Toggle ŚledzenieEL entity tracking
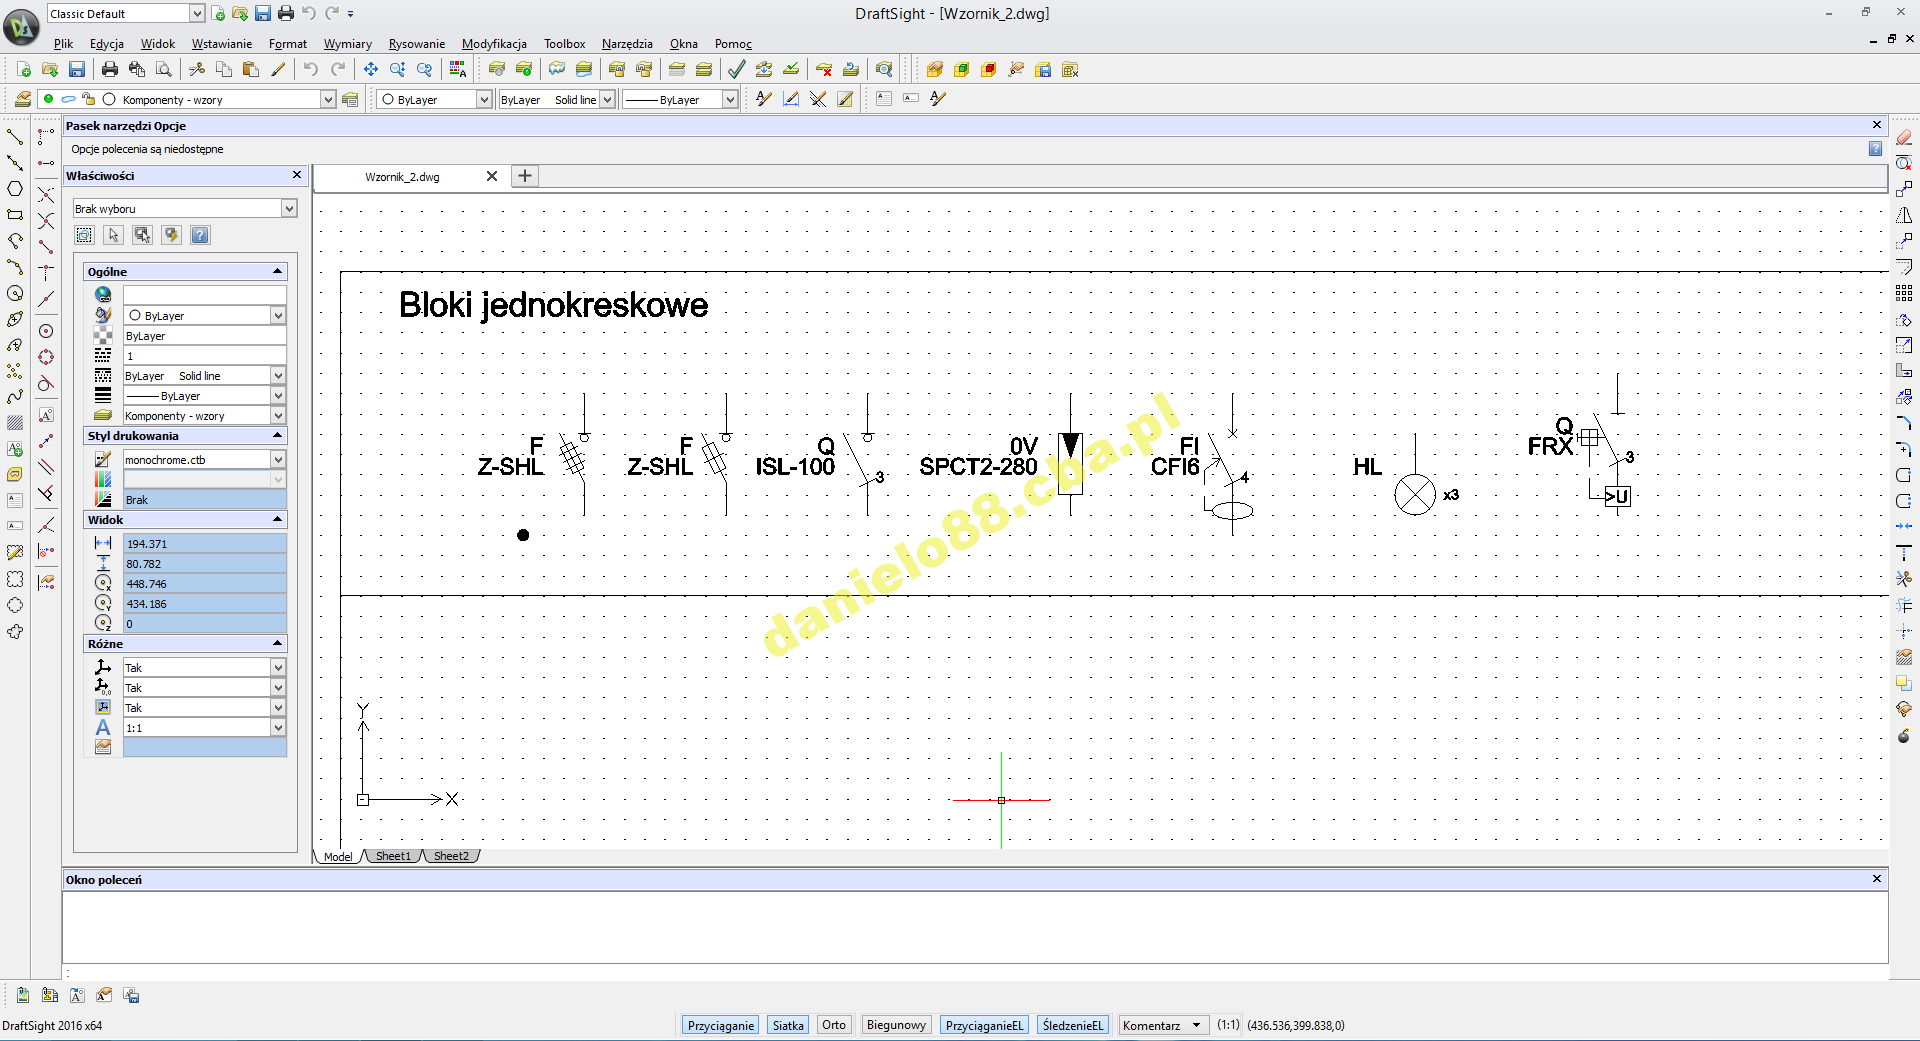The height and width of the screenshot is (1041, 1920). (x=1073, y=1025)
